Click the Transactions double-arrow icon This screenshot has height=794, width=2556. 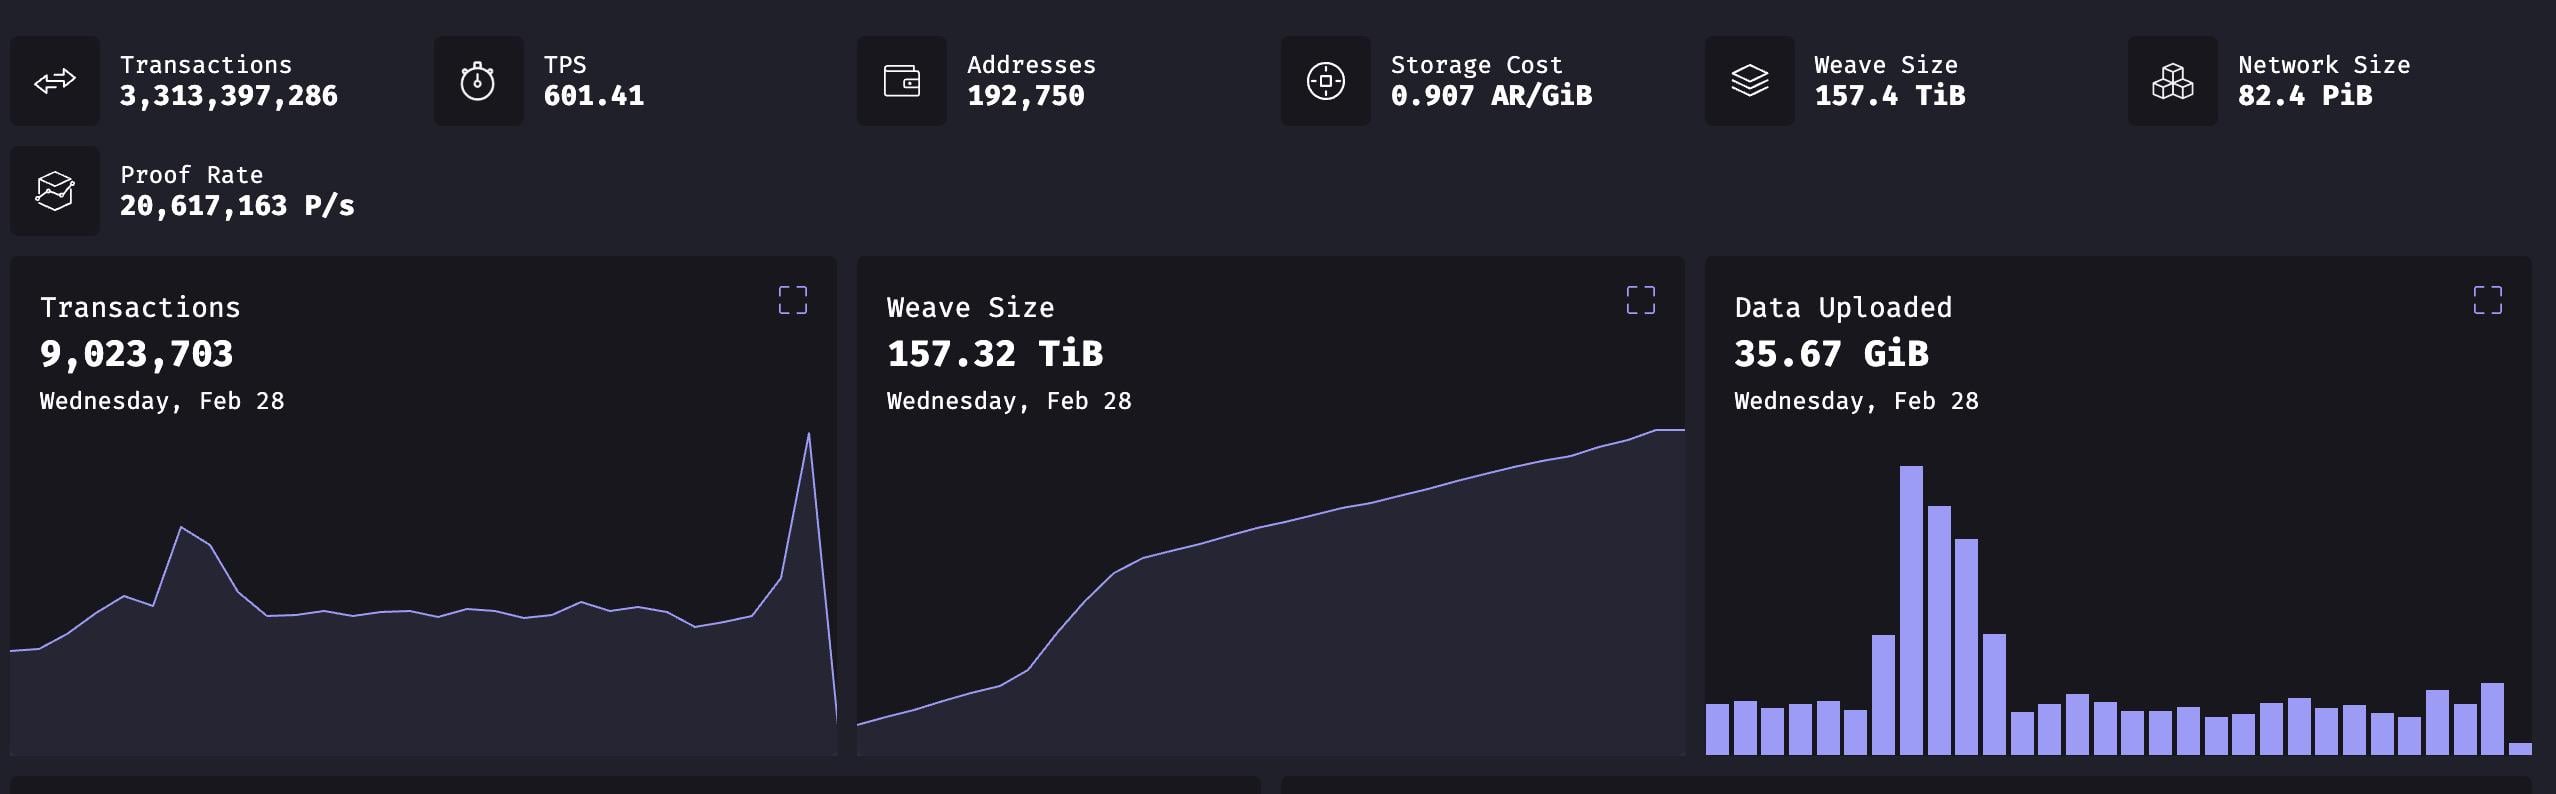(x=55, y=81)
